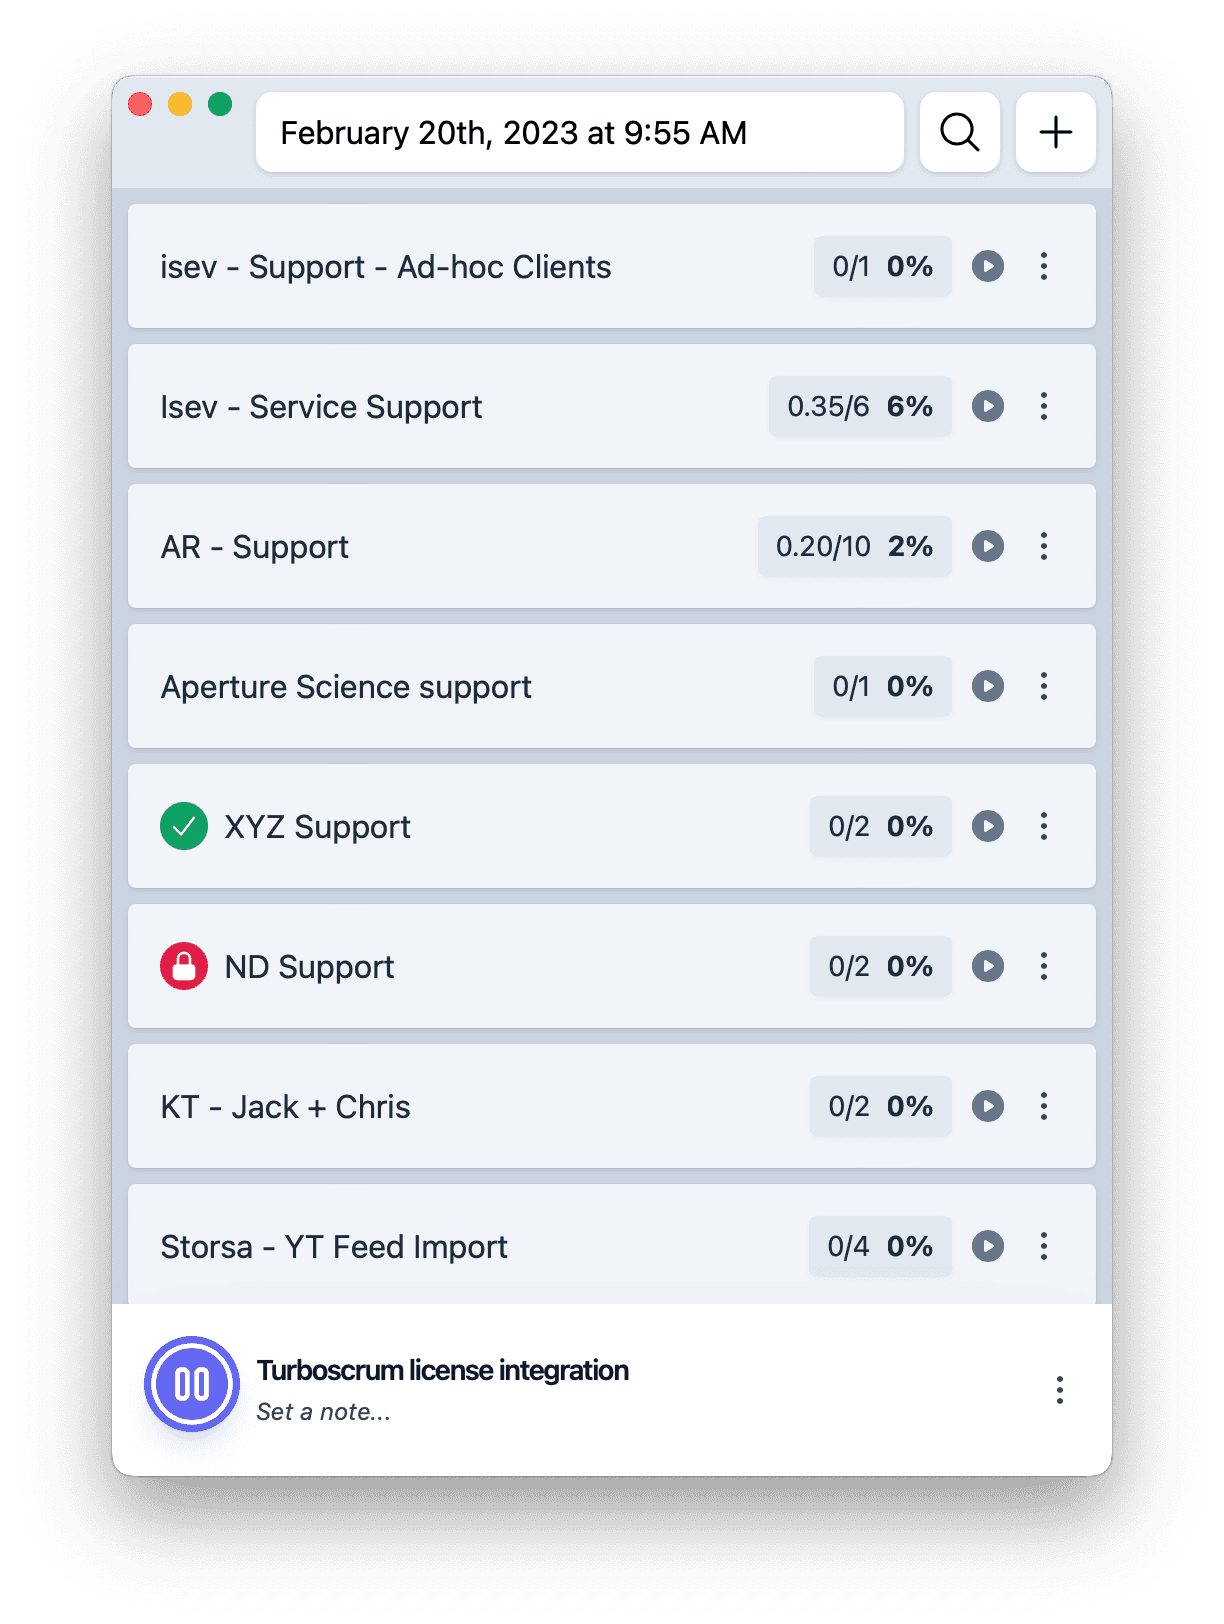Pause the running Turboscrum timer
Viewport: 1224px width, 1624px height.
tap(192, 1384)
